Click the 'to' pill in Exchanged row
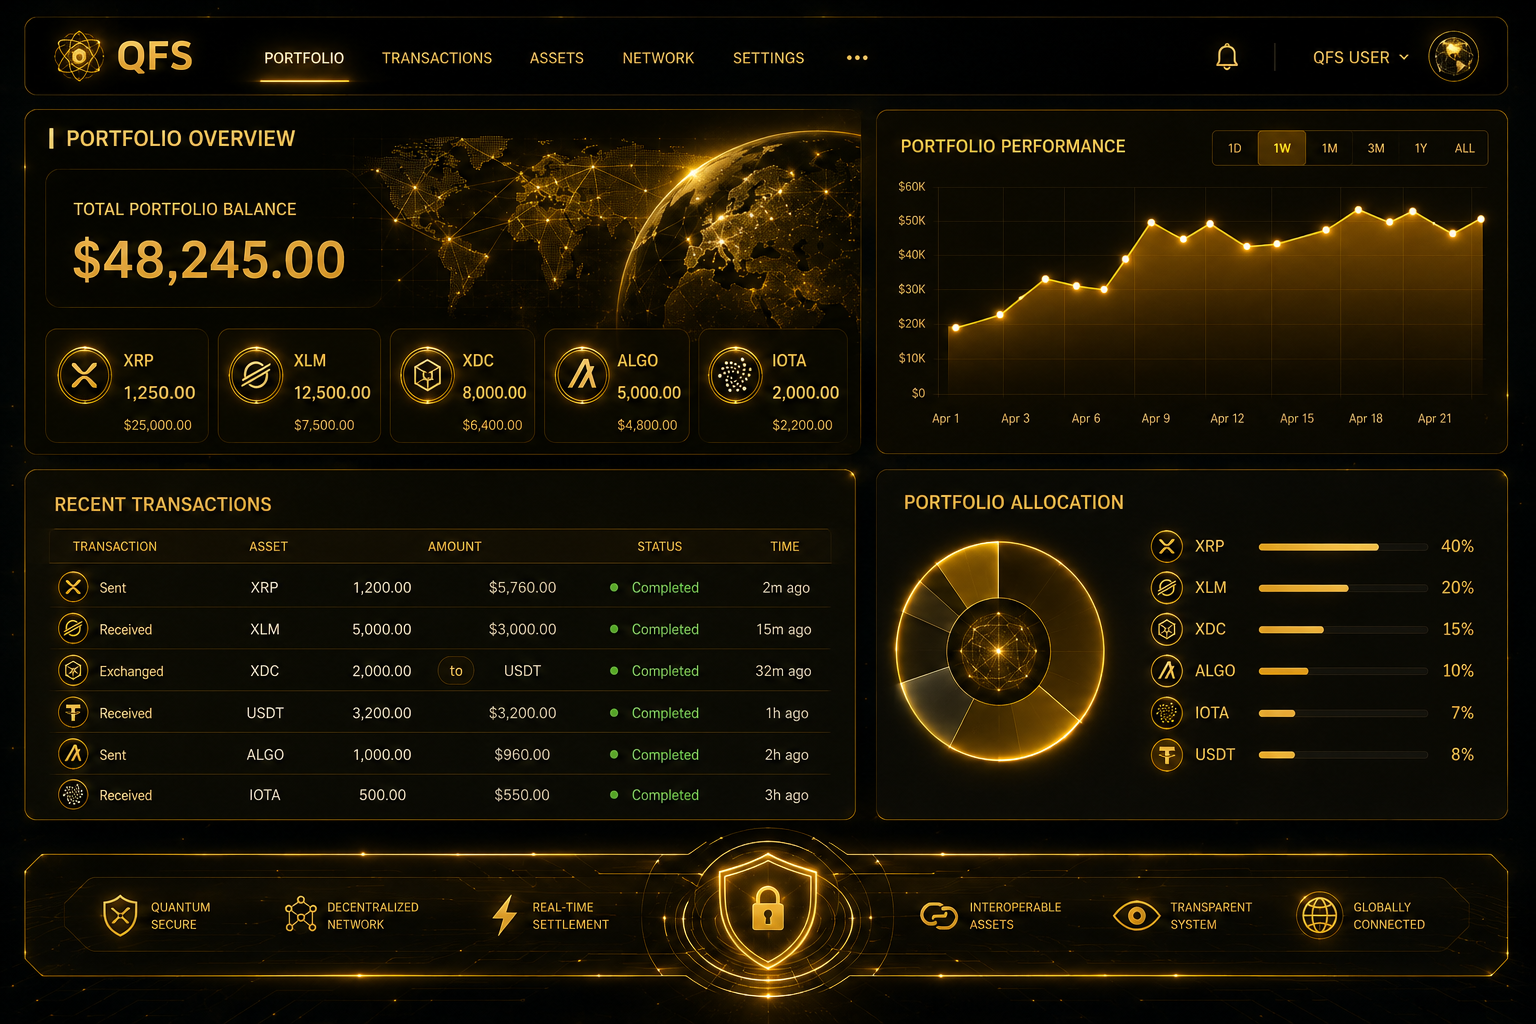 point(456,671)
